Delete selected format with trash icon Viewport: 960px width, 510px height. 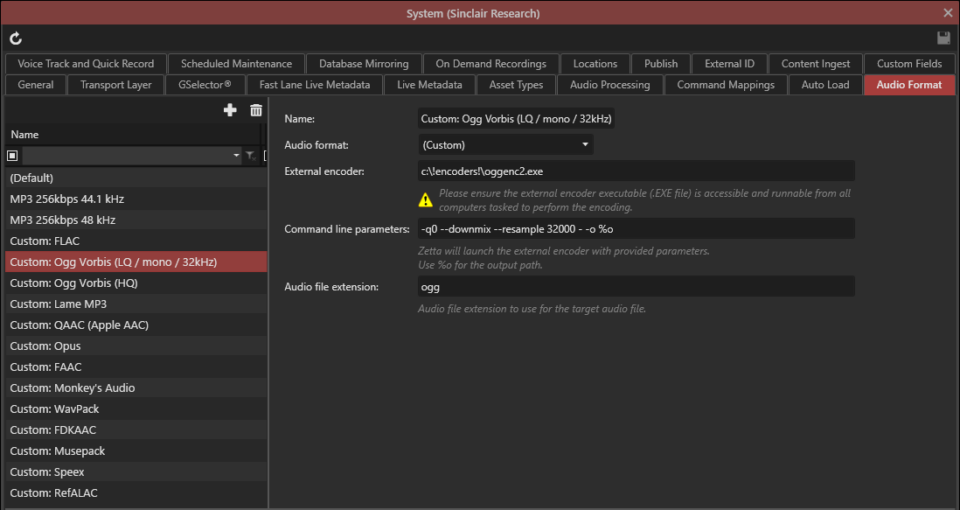pos(256,110)
